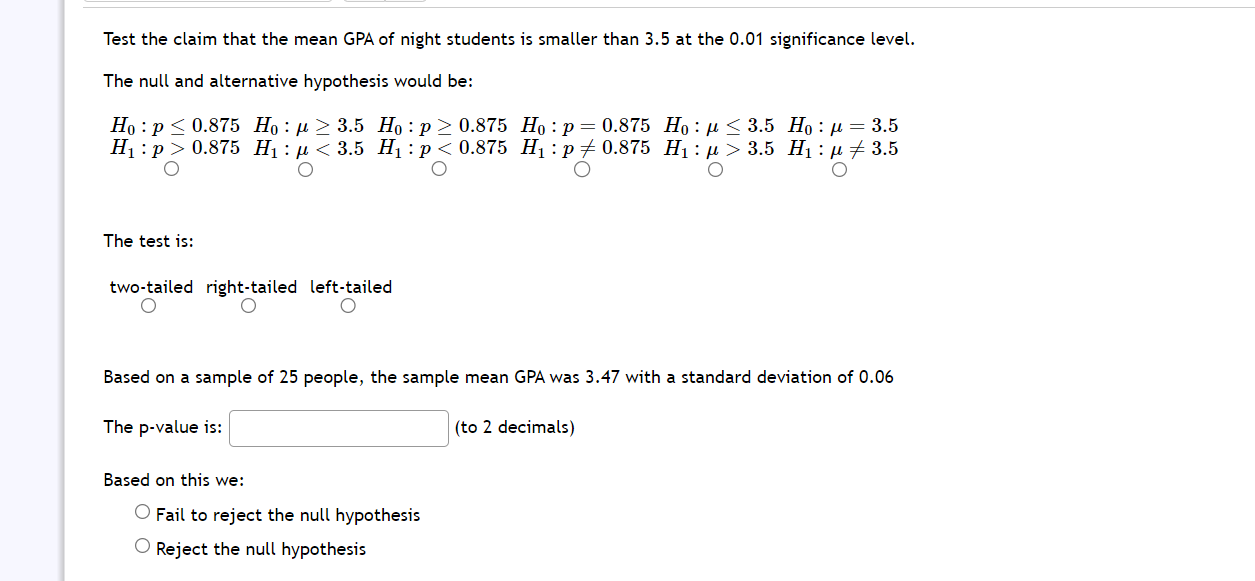Click the 'left-tailed' text label
The width and height of the screenshot is (1255, 581).
pos(350,286)
